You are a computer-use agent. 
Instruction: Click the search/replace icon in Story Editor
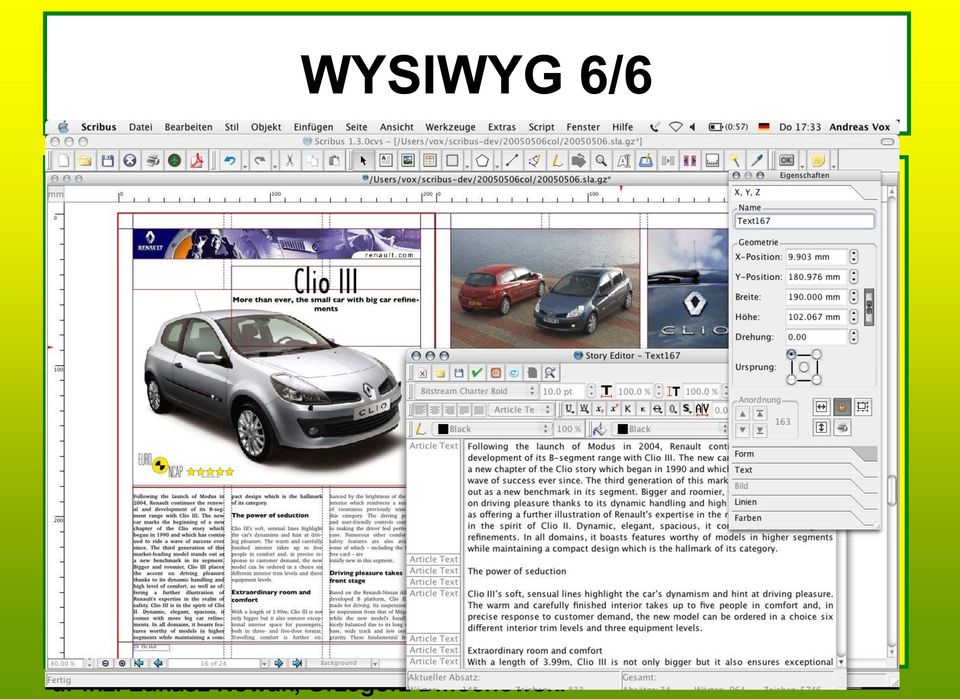pyautogui.click(x=550, y=372)
